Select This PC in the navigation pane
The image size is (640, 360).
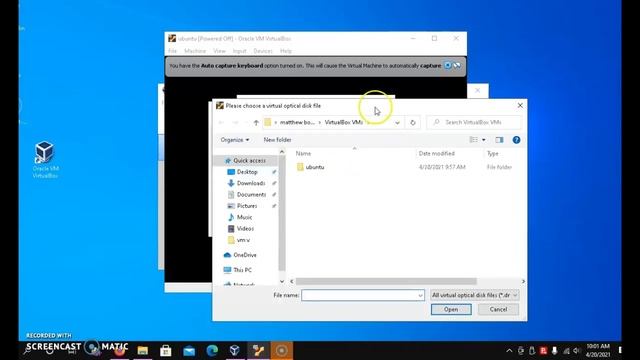[x=242, y=270]
